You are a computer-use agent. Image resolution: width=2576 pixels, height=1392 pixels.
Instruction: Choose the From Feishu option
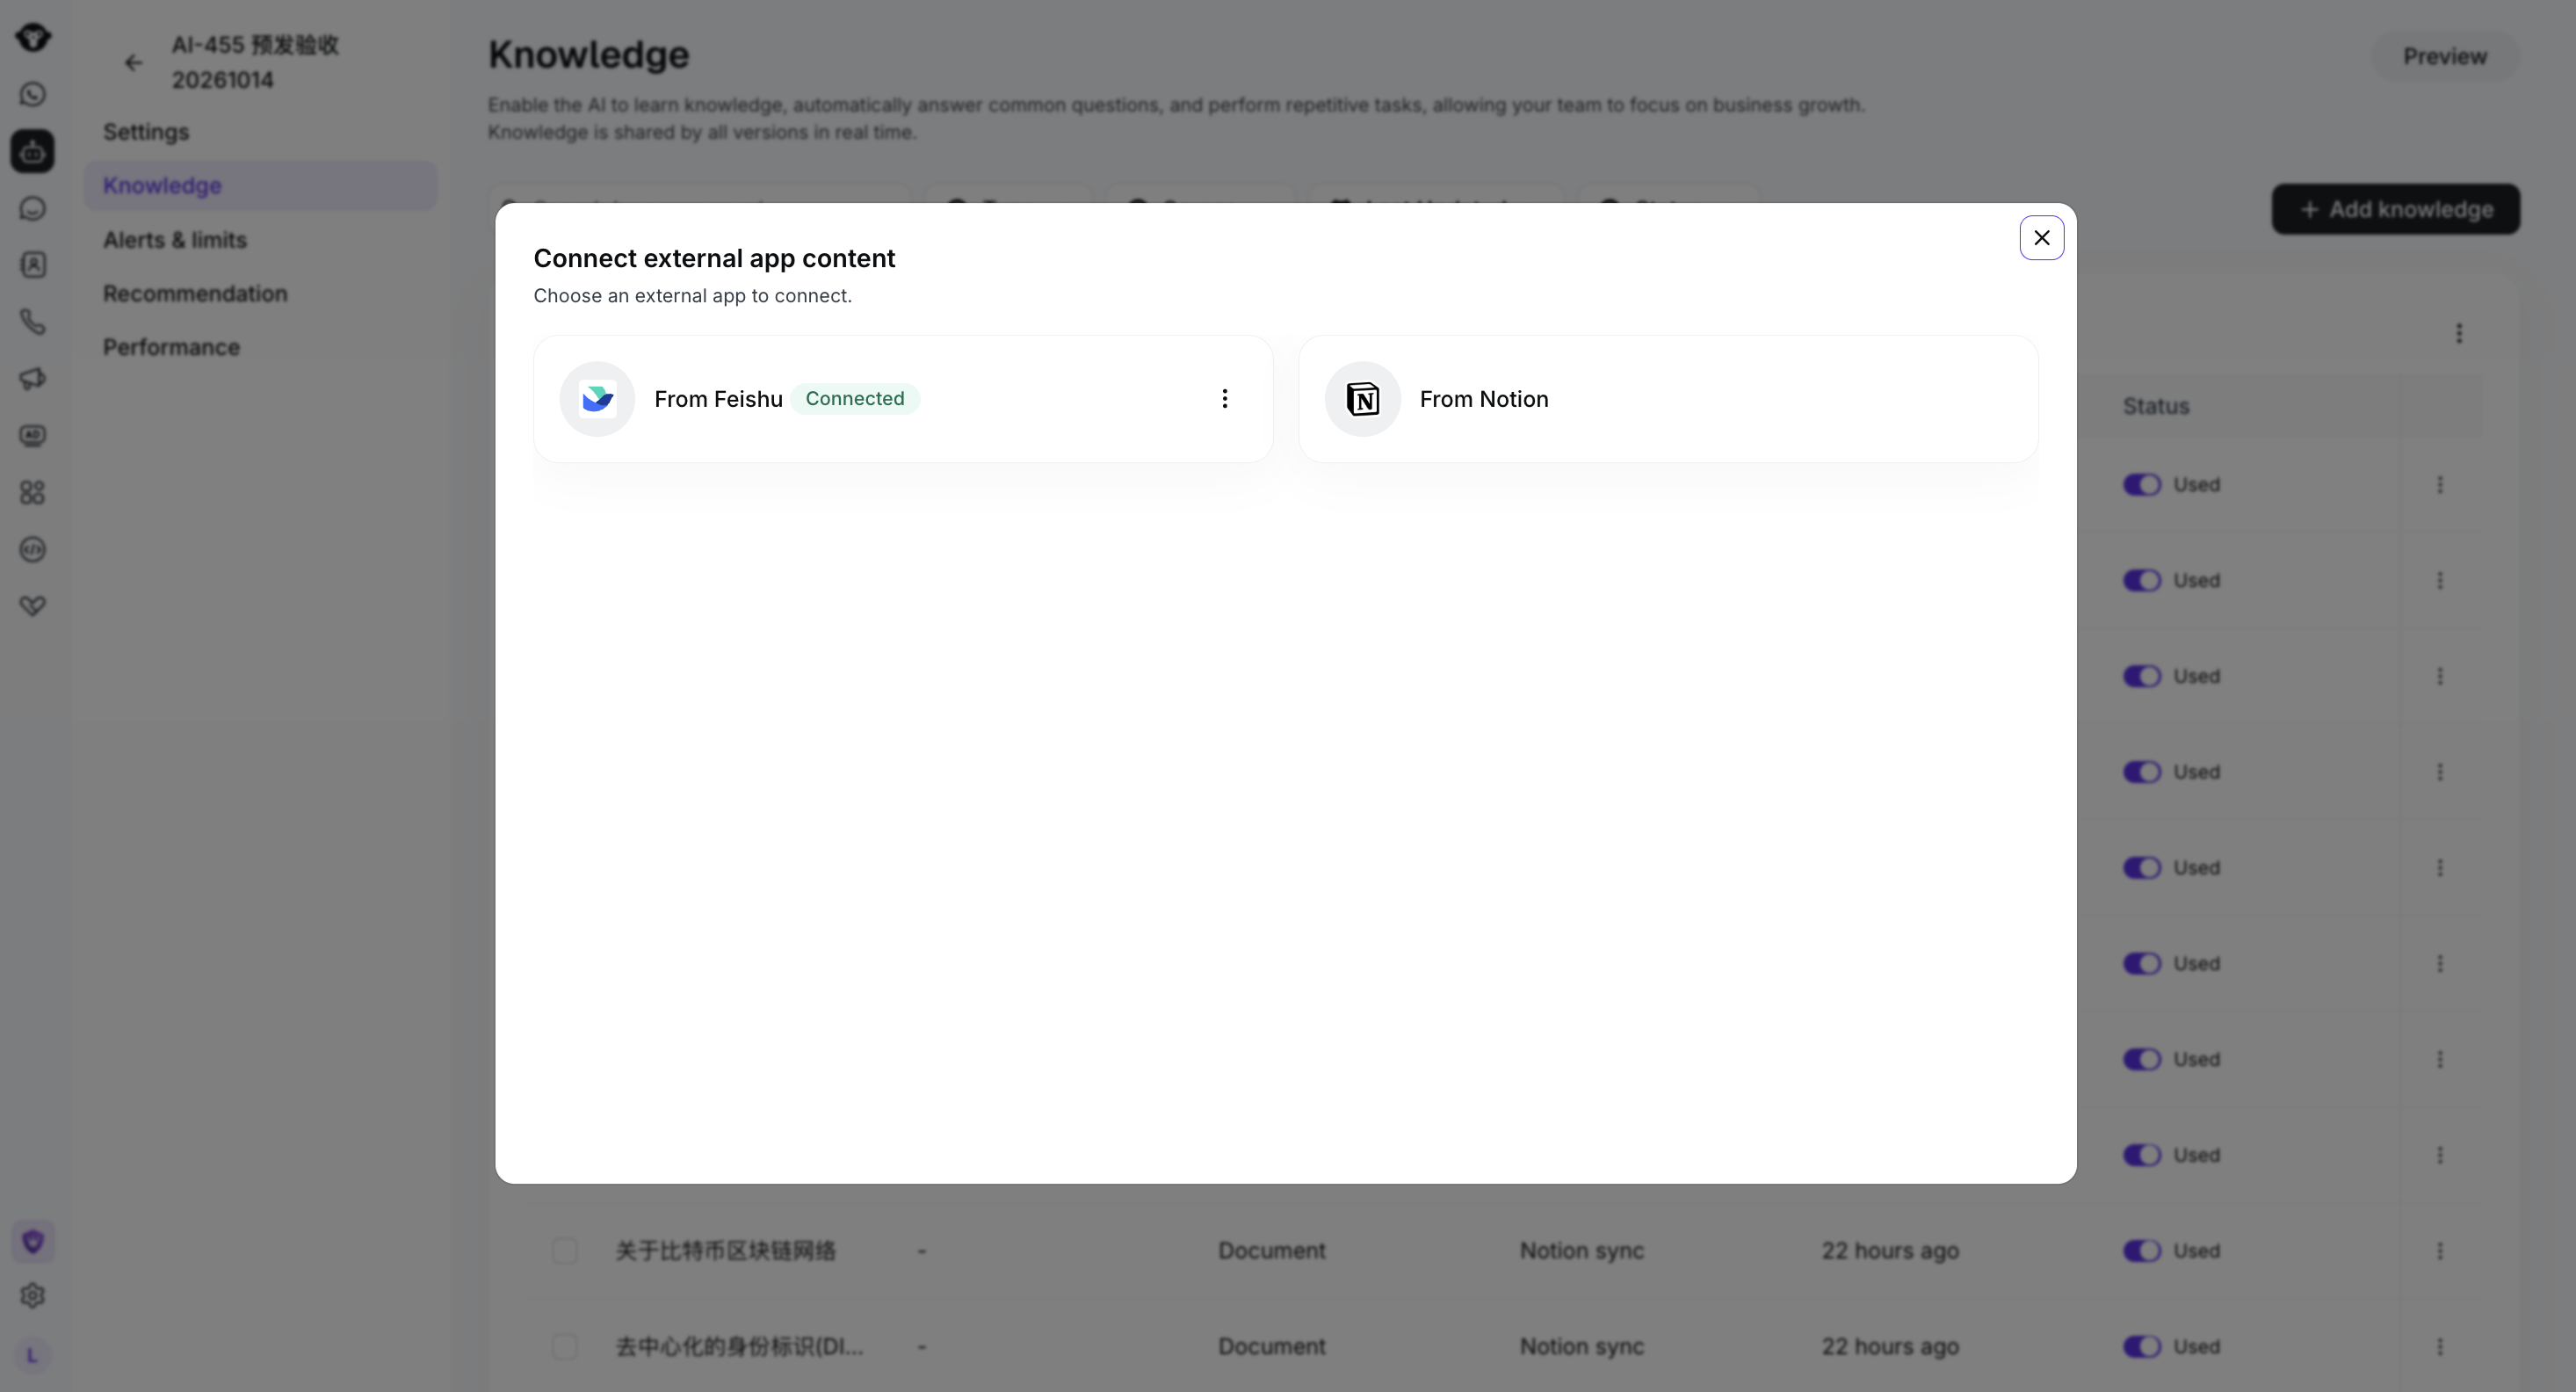coord(903,399)
